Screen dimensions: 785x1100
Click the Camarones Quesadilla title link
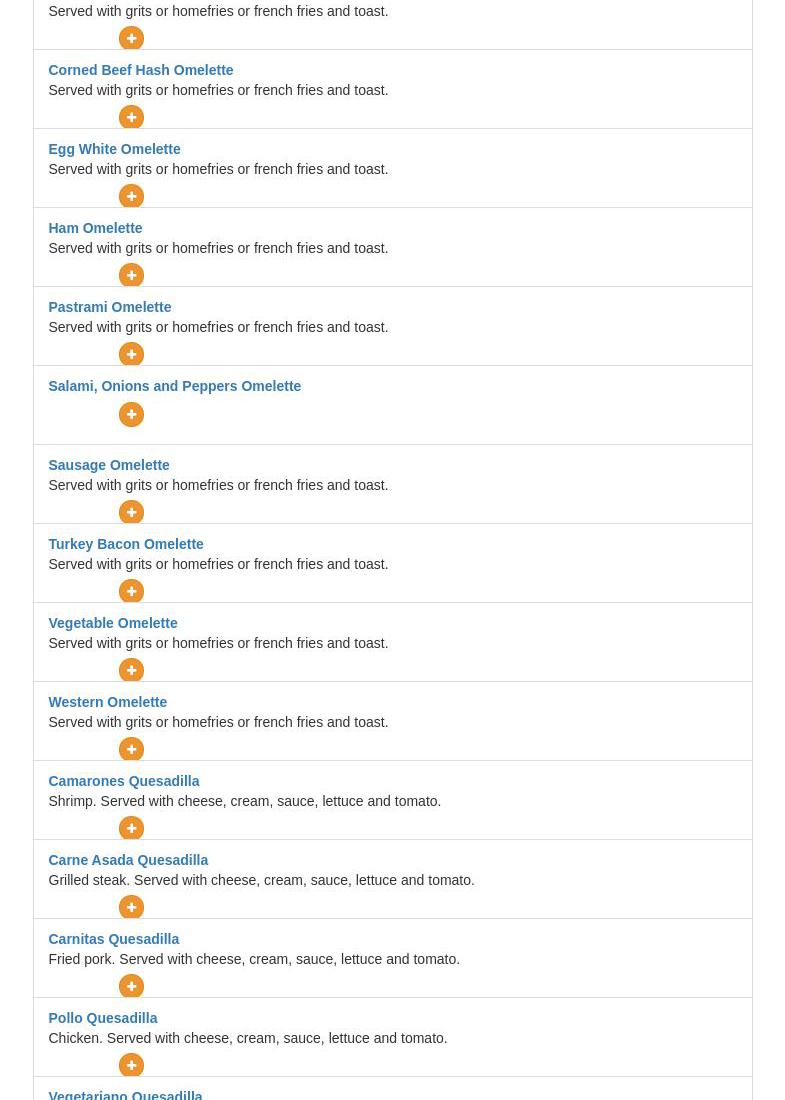(123, 781)
